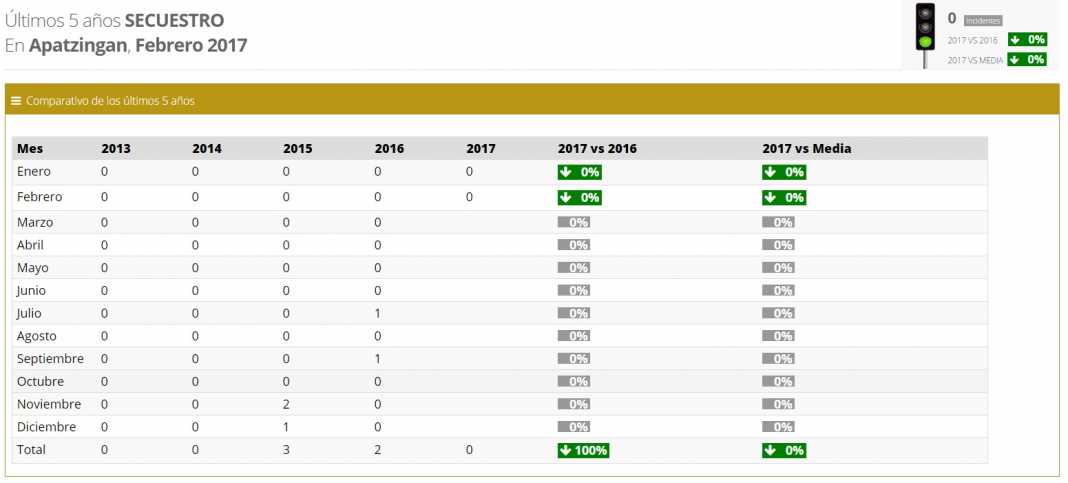
Task: Click the 2016 column header
Action: click(389, 148)
